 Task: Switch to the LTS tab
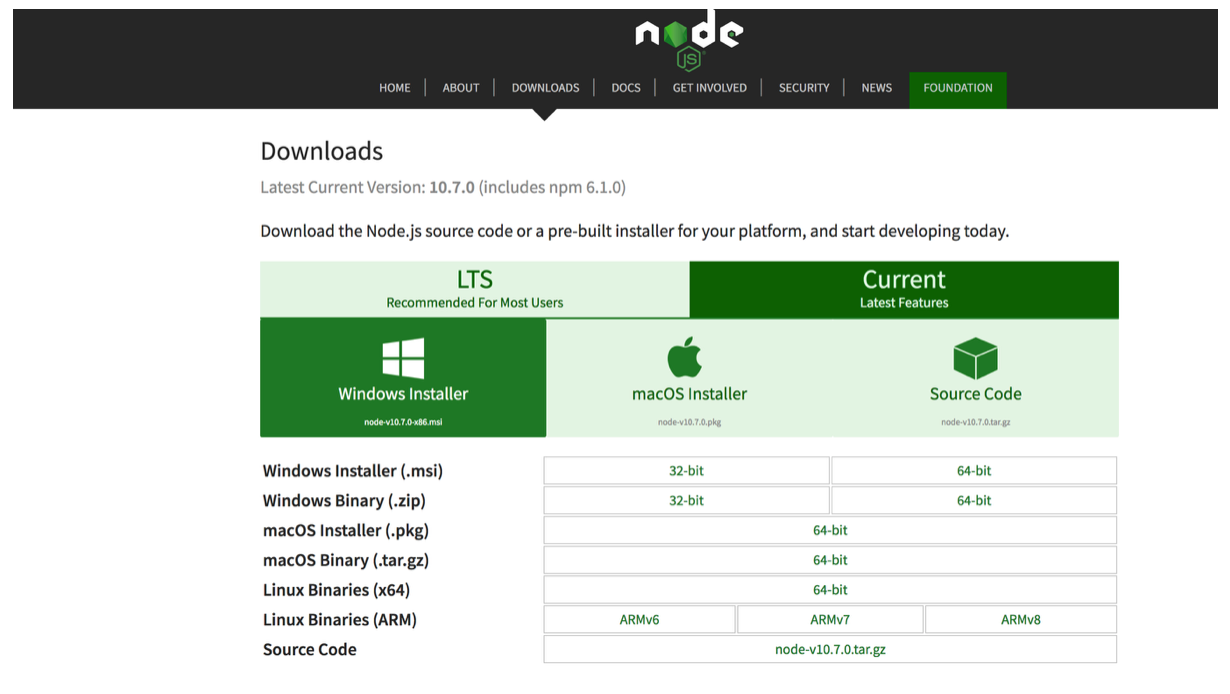click(475, 289)
